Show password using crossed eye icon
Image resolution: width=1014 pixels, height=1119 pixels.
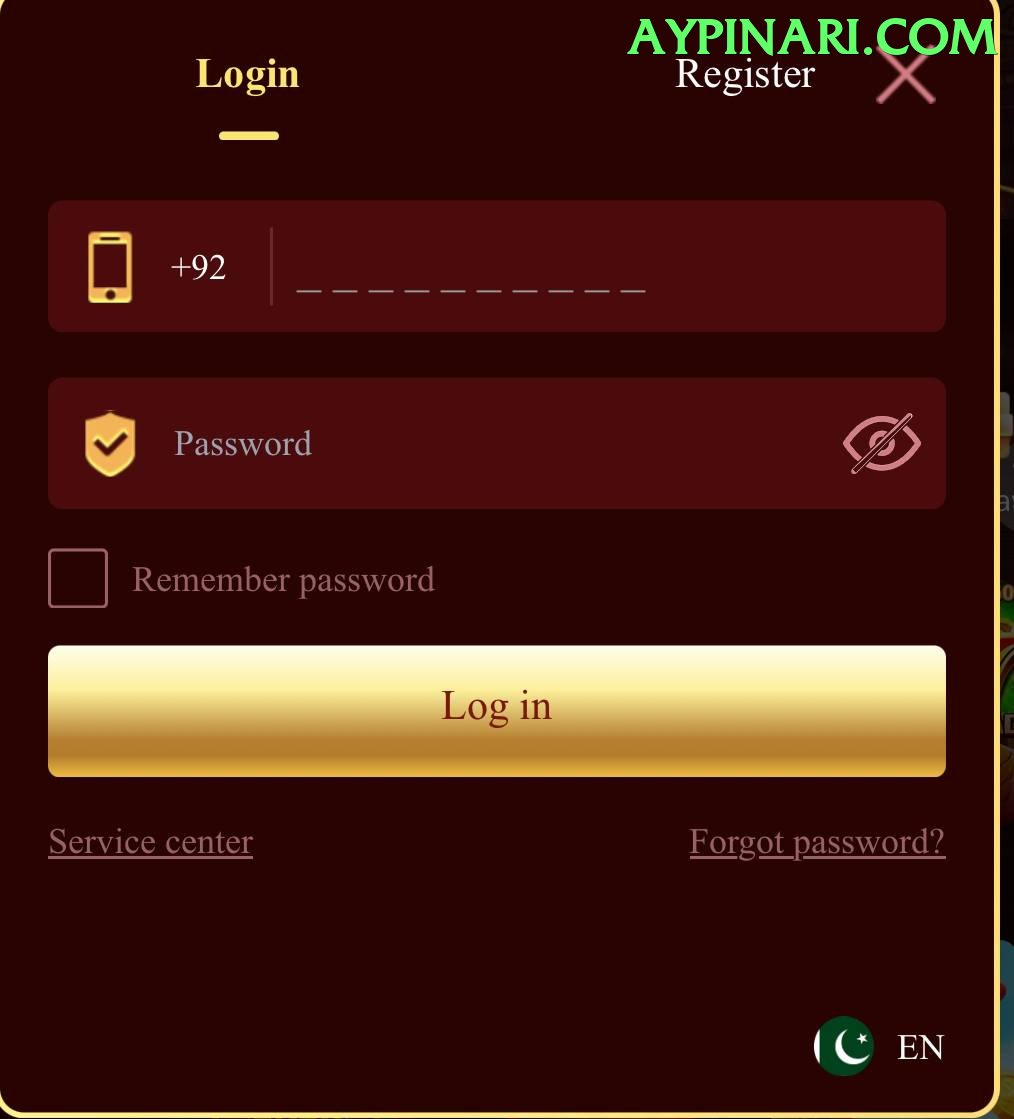click(882, 443)
